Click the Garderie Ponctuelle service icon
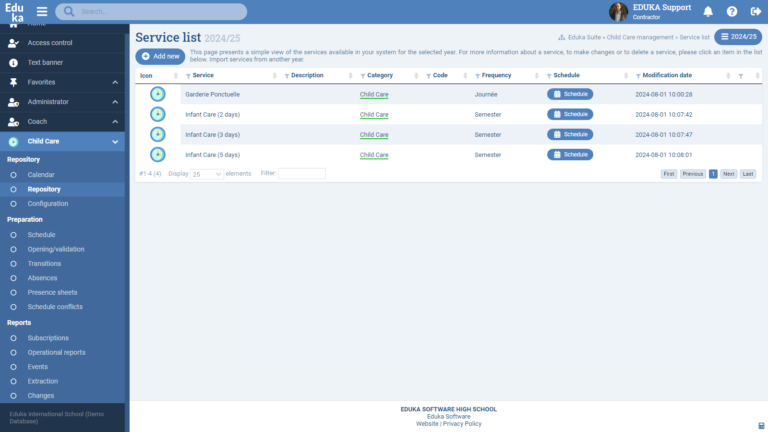Image resolution: width=768 pixels, height=432 pixels. pyautogui.click(x=157, y=94)
